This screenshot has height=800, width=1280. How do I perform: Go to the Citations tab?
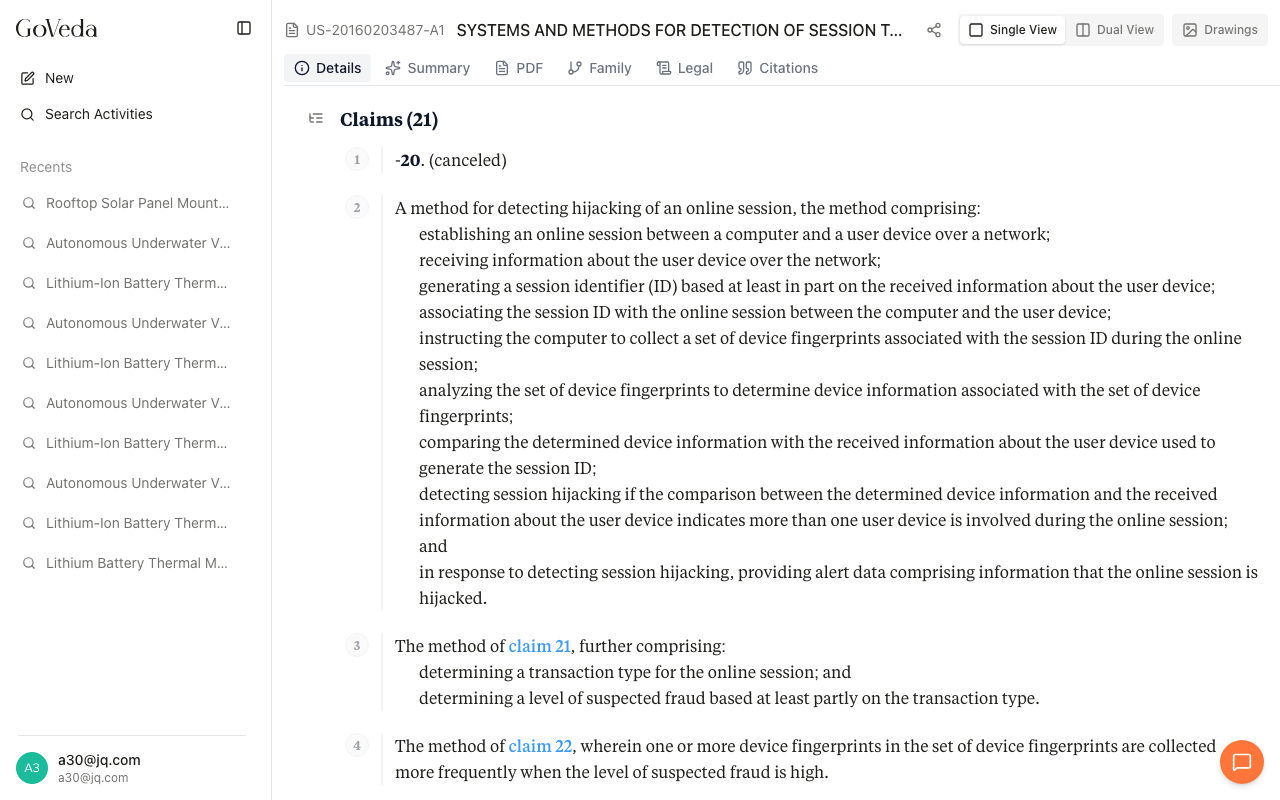(x=777, y=68)
